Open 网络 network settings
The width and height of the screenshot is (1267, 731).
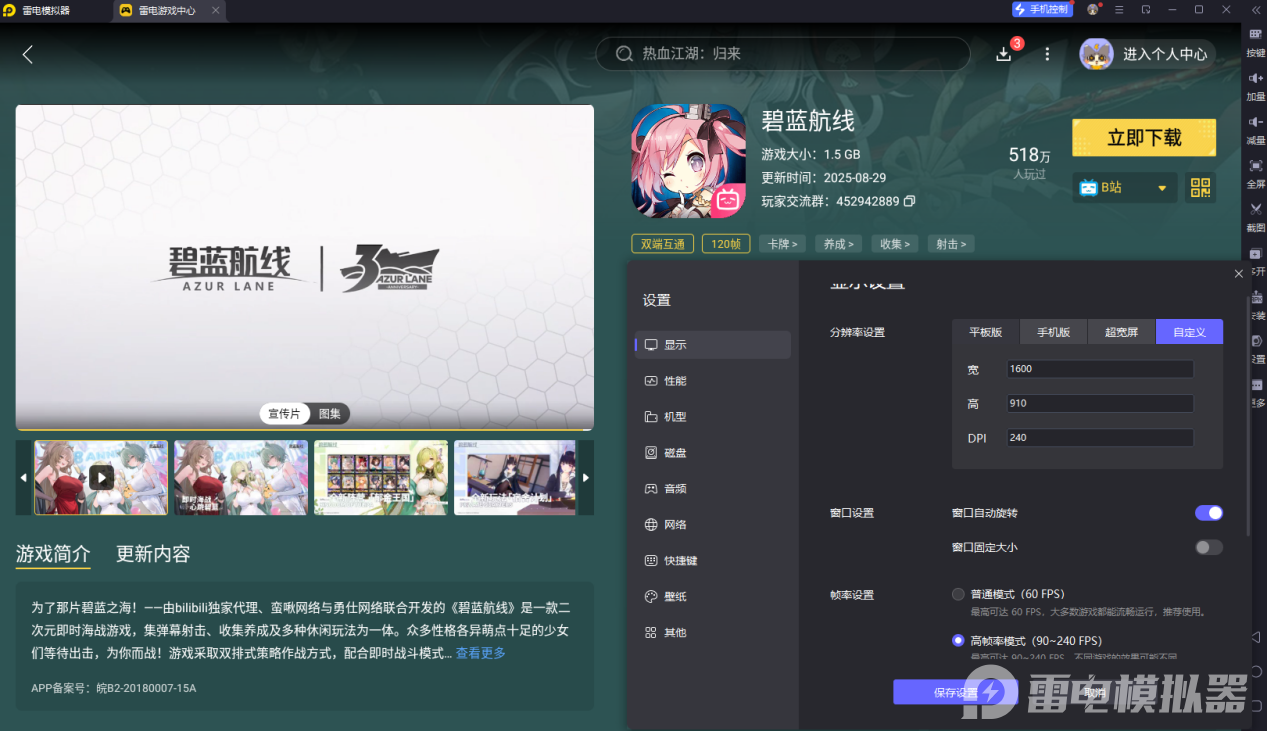pos(713,525)
